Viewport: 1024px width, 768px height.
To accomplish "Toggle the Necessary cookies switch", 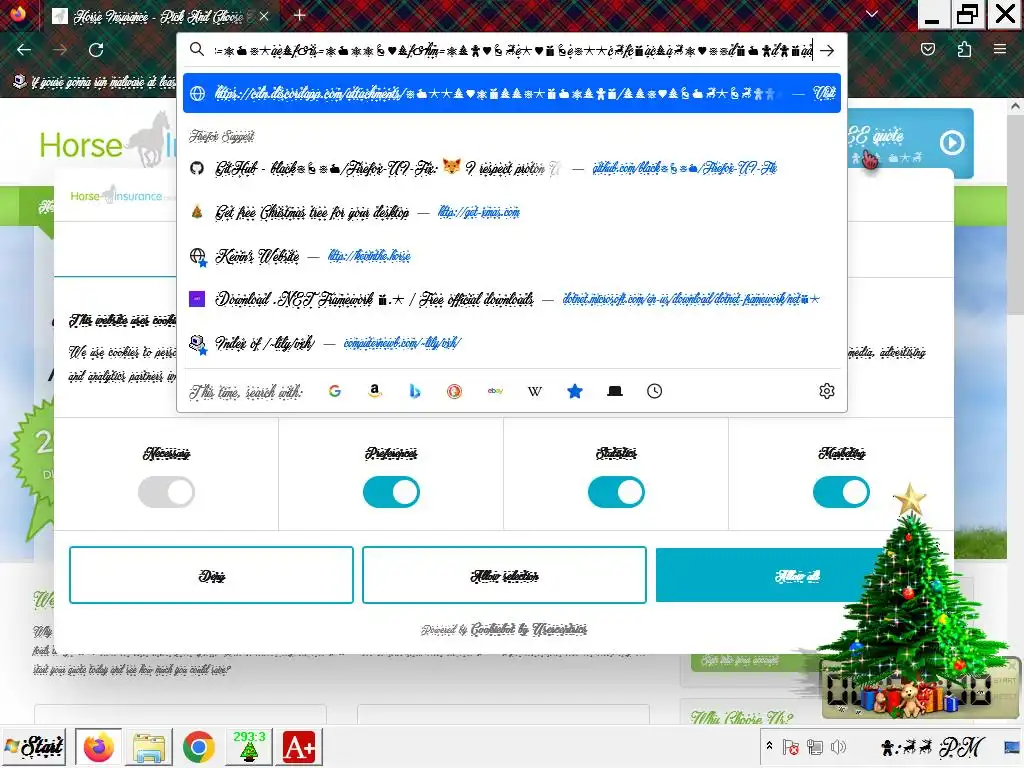I will pos(167,492).
